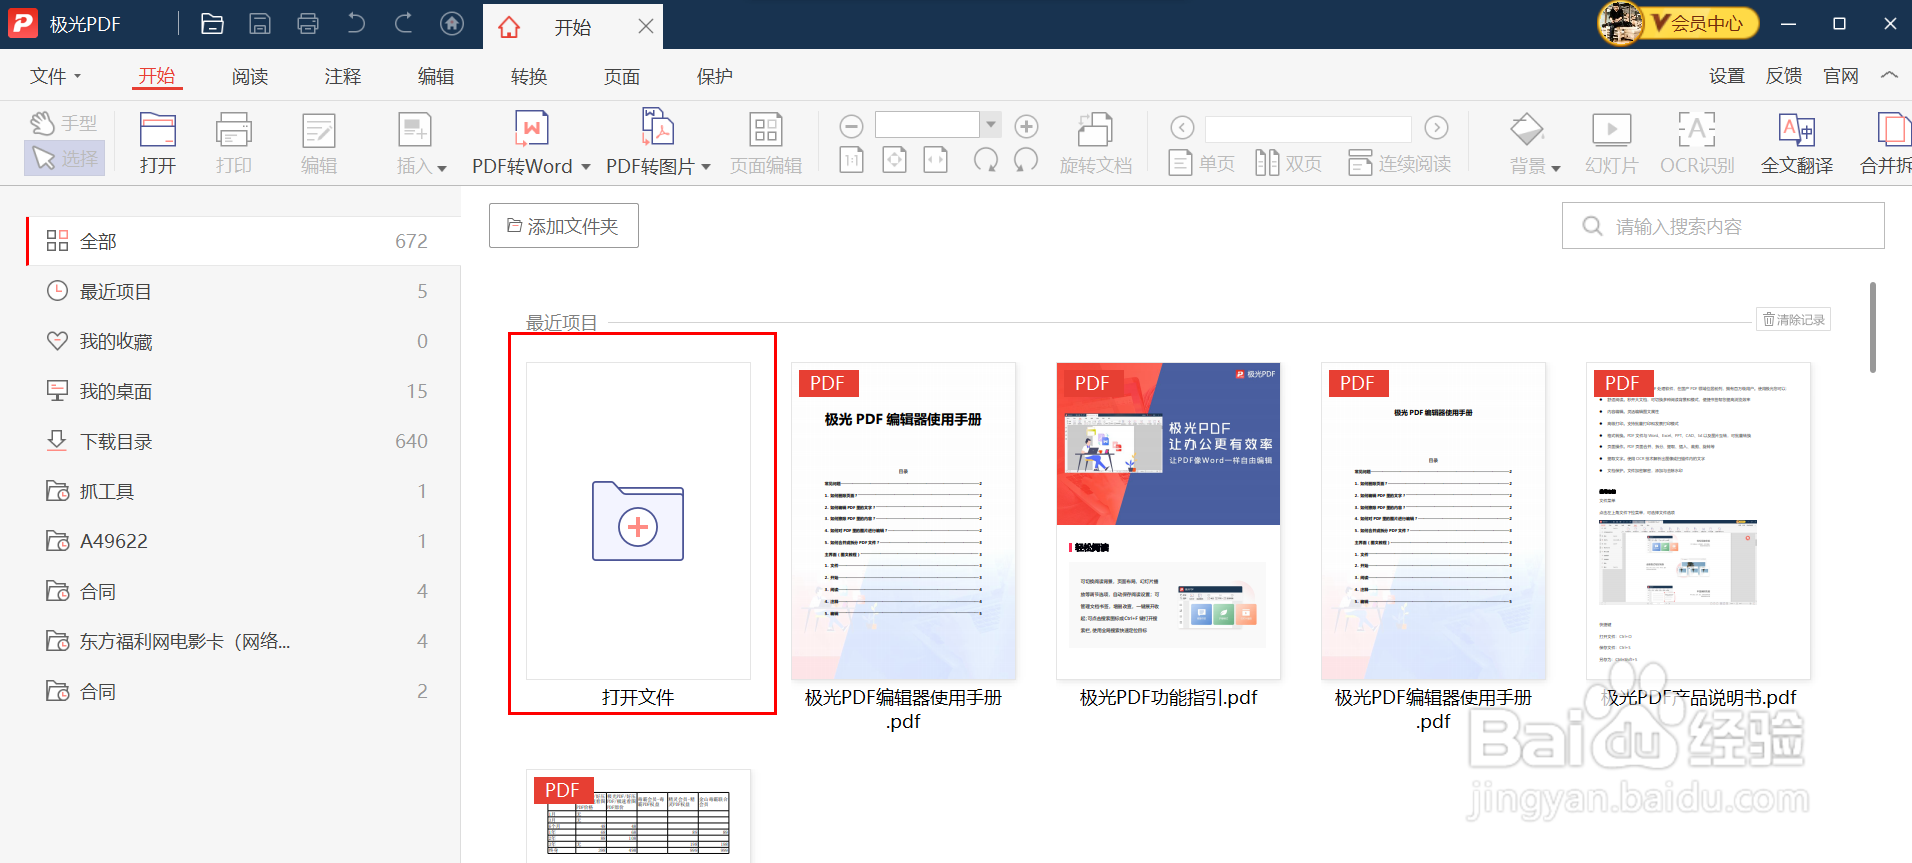
Task: Select 我的桌面 in sidebar
Action: (241, 391)
